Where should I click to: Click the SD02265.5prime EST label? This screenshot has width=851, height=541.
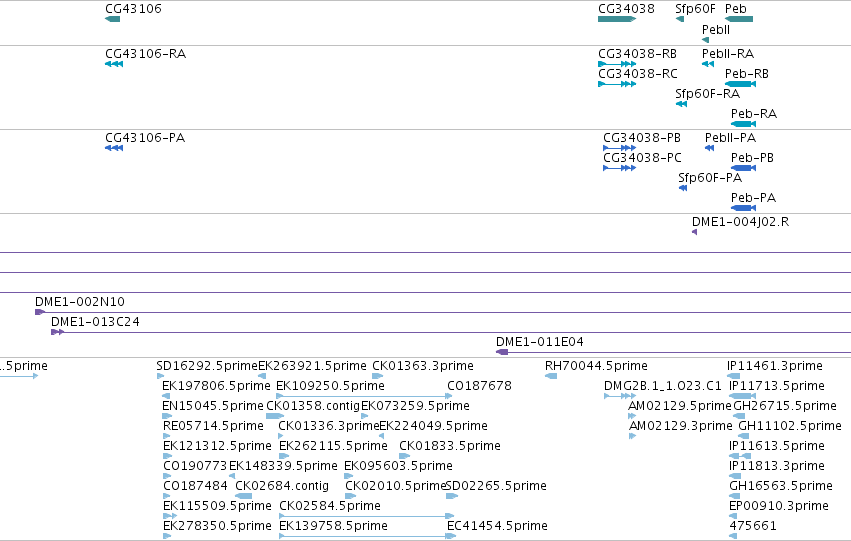point(496,486)
